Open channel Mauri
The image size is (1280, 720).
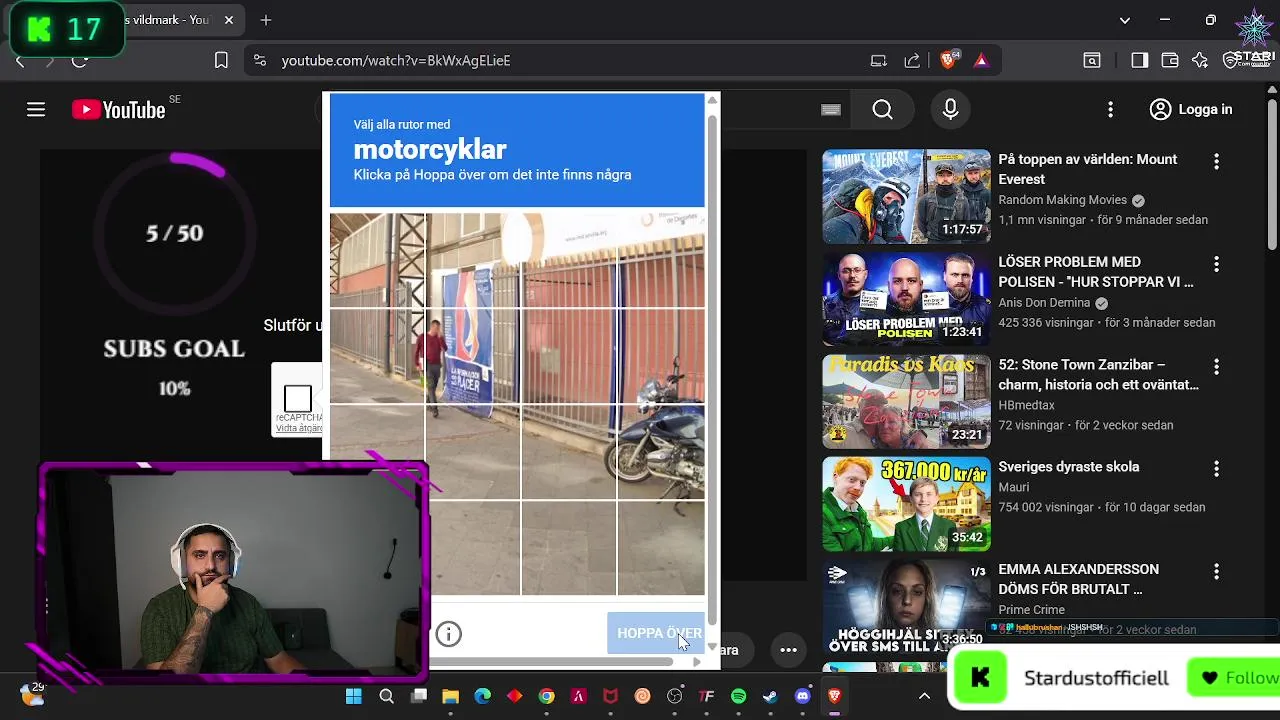coord(1014,487)
